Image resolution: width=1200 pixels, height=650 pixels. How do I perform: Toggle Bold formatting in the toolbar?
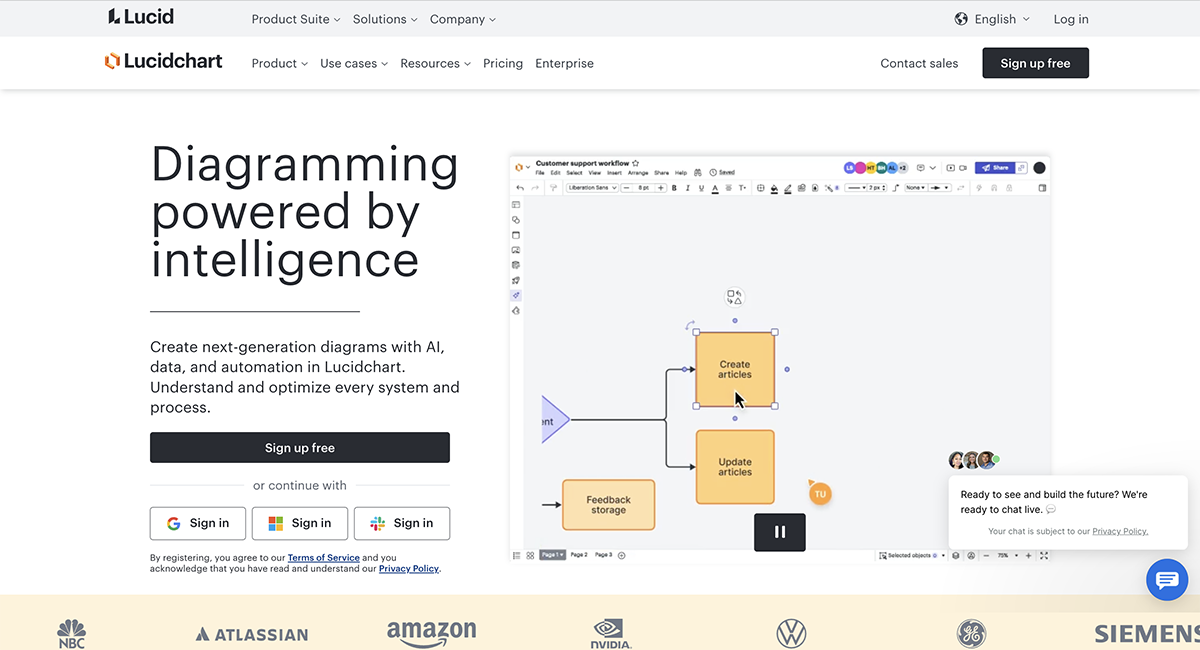(673, 187)
